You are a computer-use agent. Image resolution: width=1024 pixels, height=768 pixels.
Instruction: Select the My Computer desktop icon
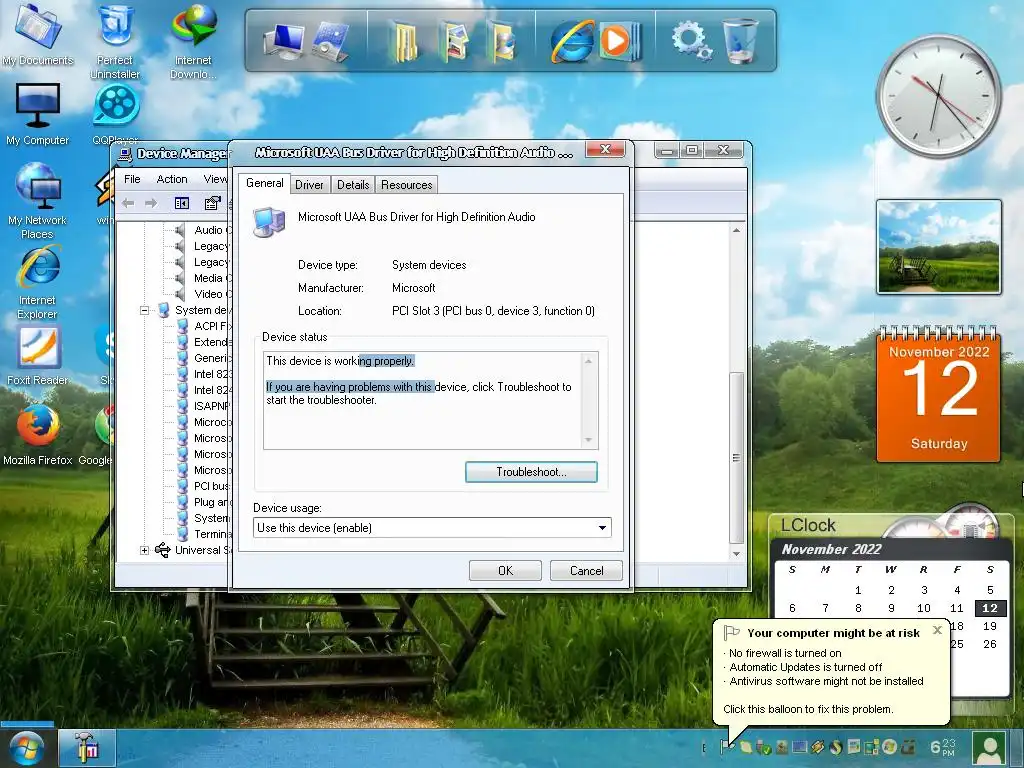click(x=37, y=114)
